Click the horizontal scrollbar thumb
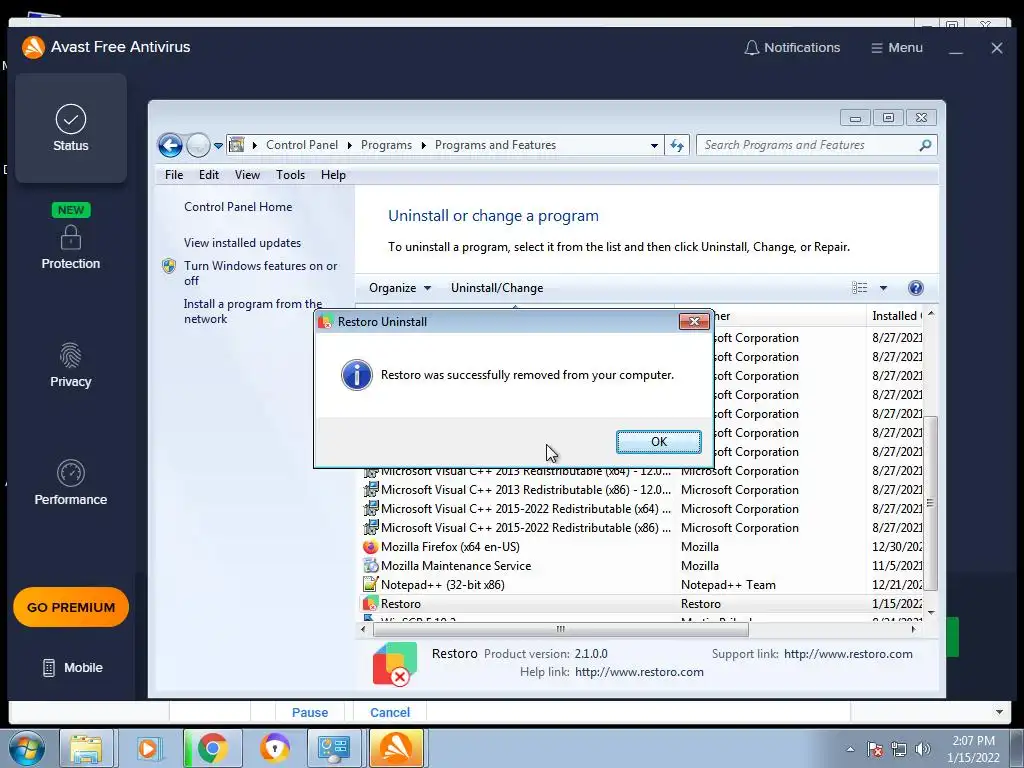1024x768 pixels. coord(560,630)
